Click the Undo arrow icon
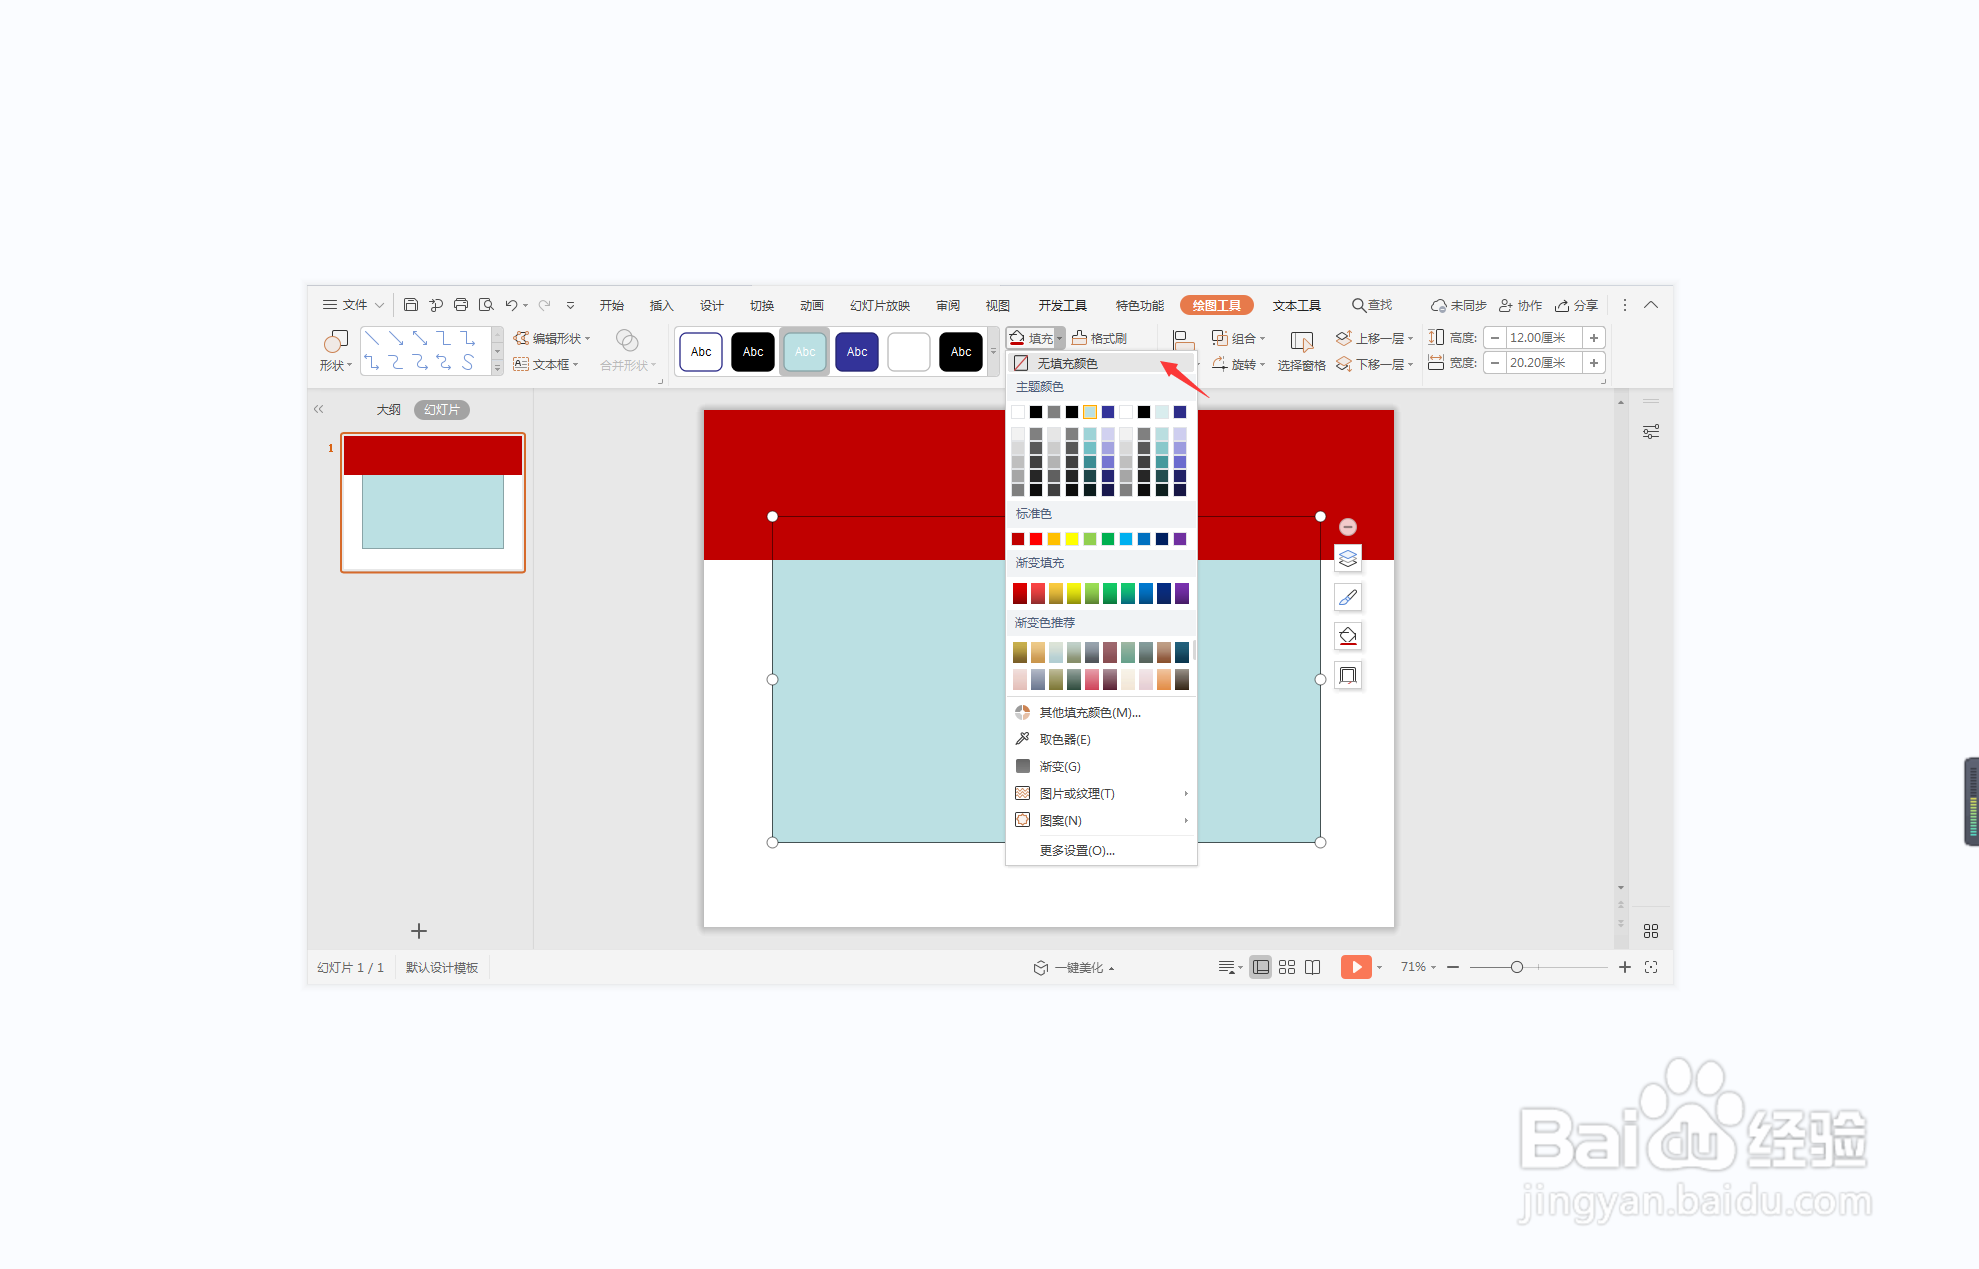This screenshot has width=1979, height=1269. (x=511, y=305)
